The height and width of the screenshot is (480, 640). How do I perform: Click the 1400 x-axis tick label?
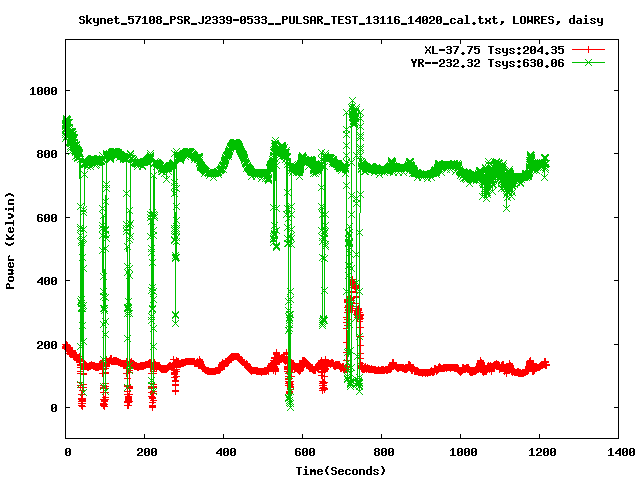[621, 452]
